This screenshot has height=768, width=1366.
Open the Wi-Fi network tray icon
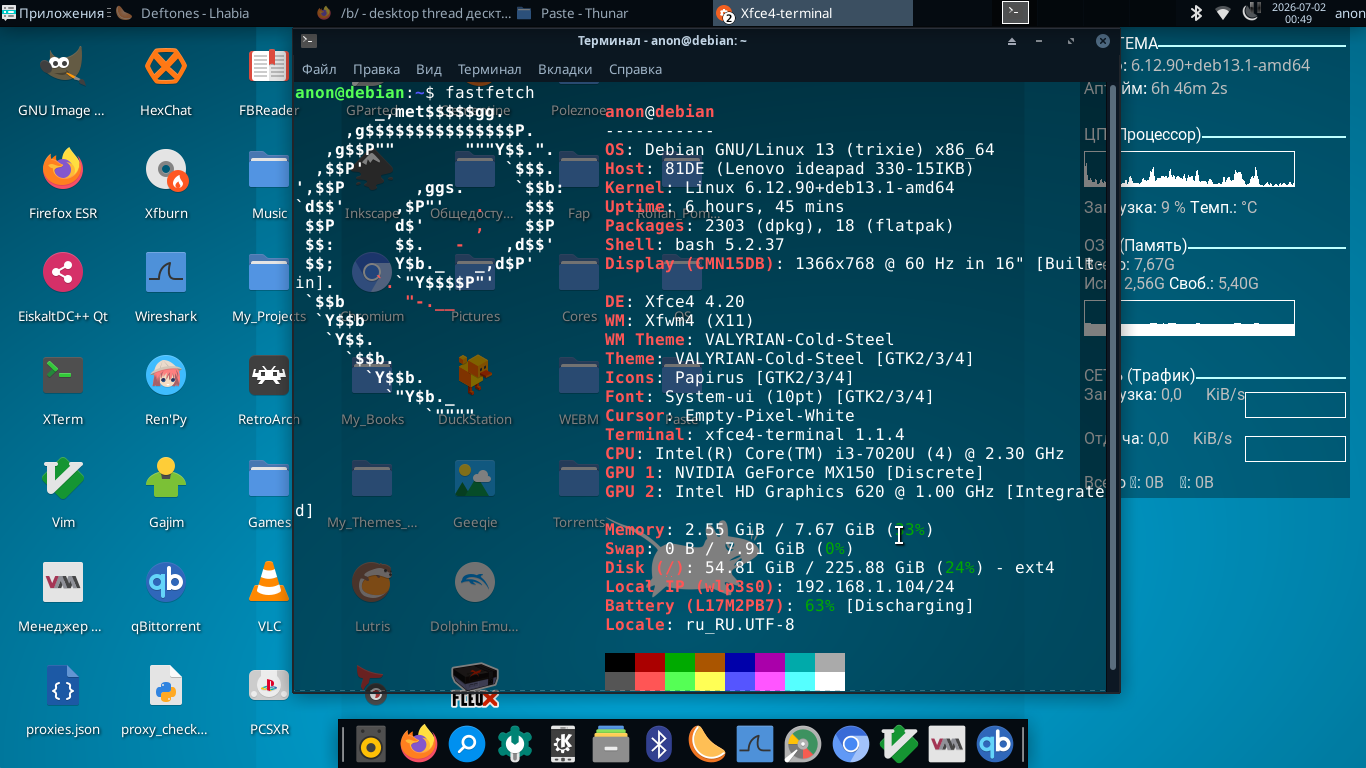pyautogui.click(x=1223, y=13)
